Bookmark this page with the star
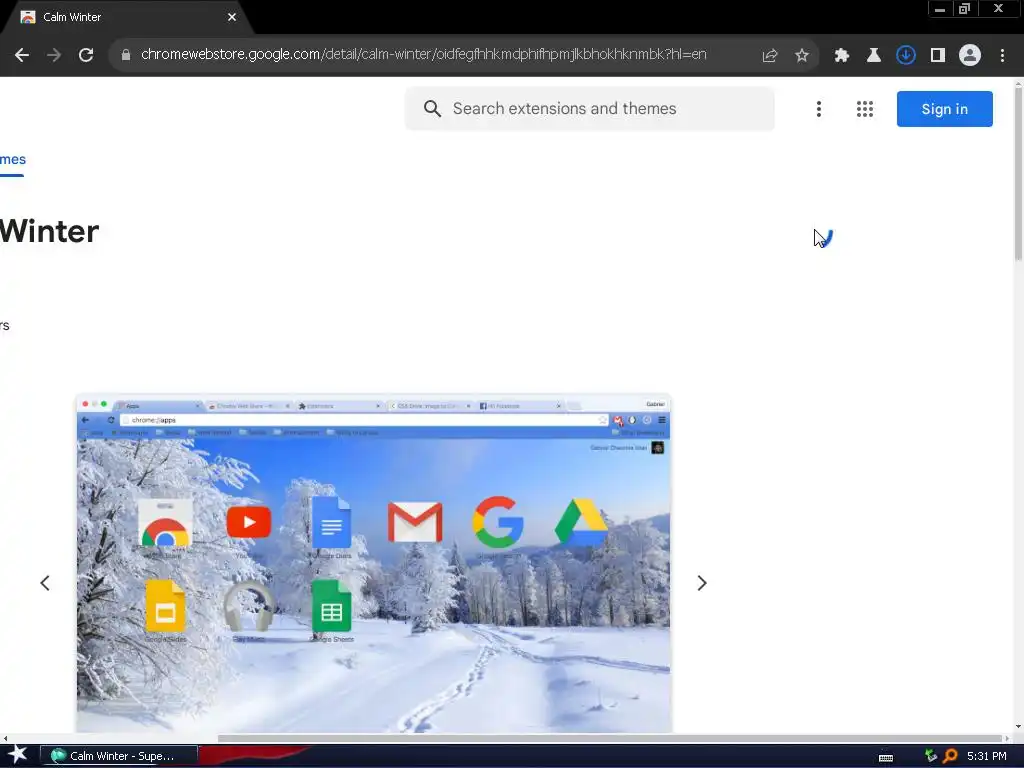Viewport: 1024px width, 768px height. 802,56
